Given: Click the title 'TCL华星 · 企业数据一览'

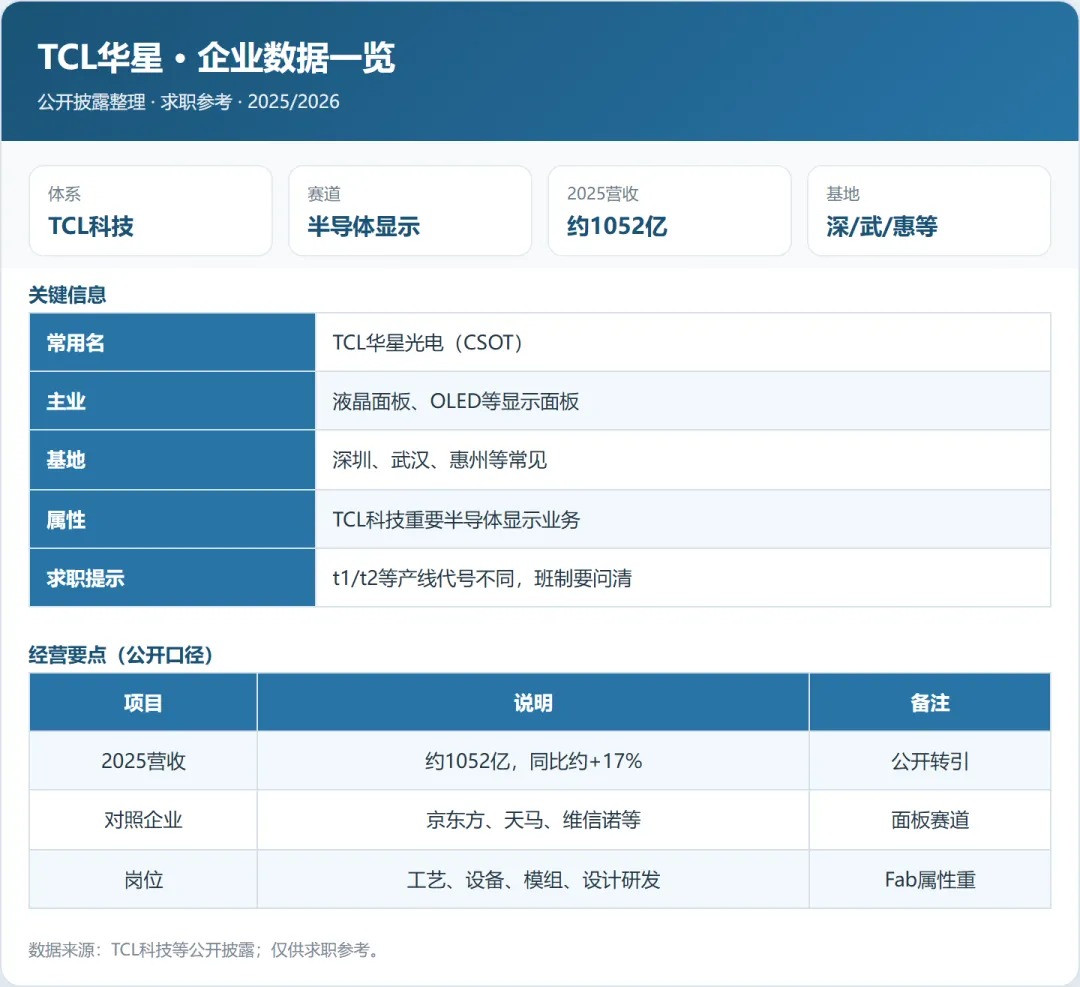Looking at the screenshot, I should pos(216,57).
